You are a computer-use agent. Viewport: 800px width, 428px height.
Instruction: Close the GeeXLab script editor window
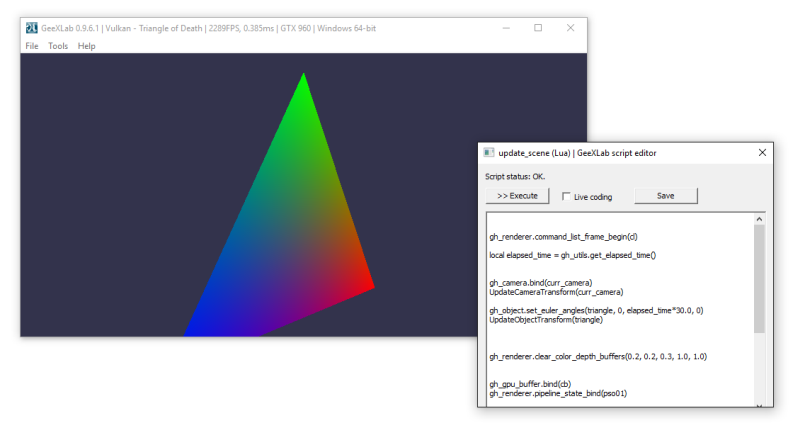tap(762, 153)
